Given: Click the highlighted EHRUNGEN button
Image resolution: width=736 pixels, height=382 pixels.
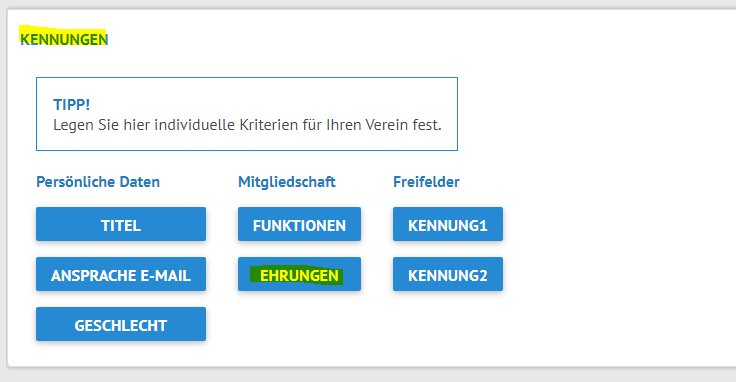Looking at the screenshot, I should pos(299,274).
